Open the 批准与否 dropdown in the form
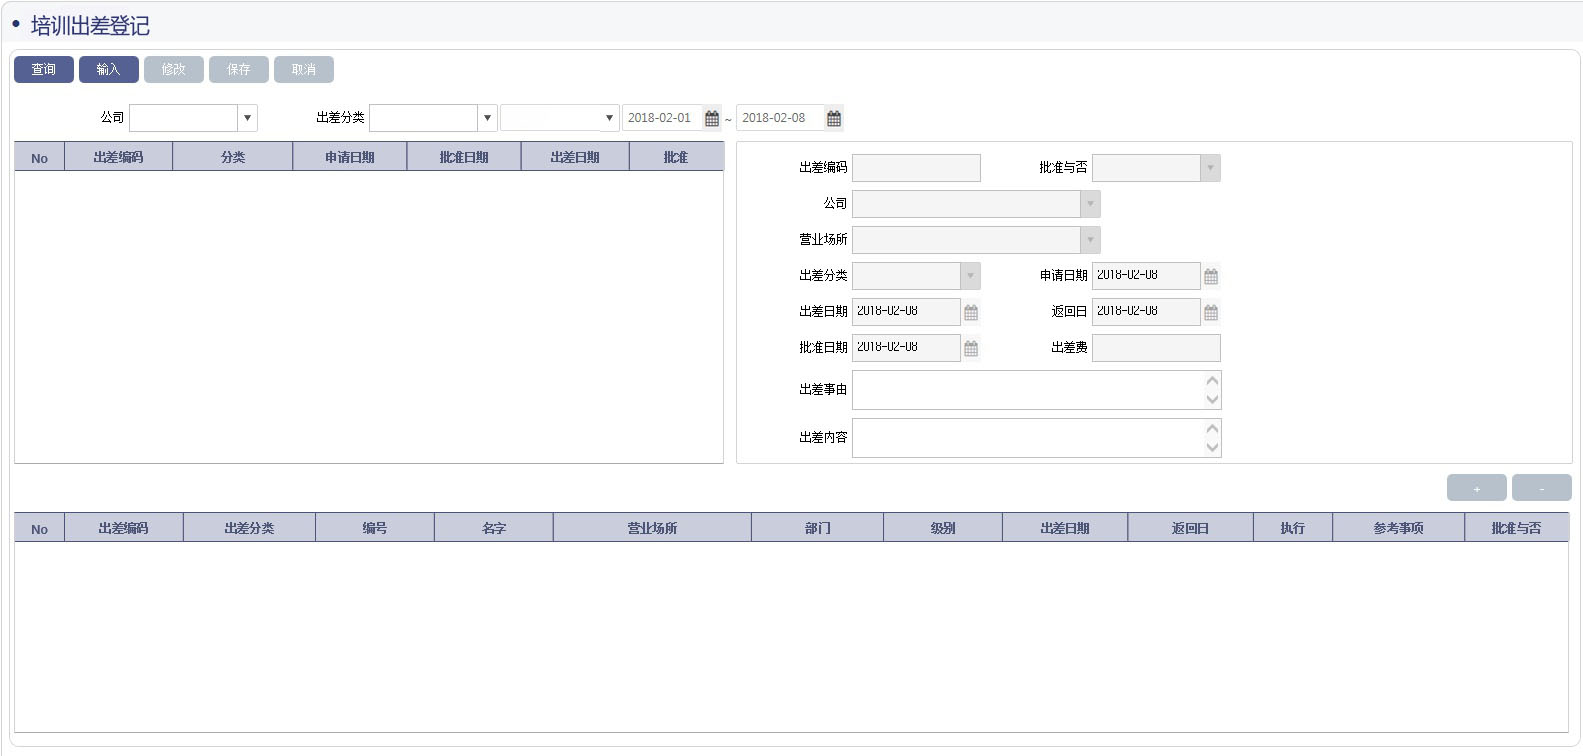The height and width of the screenshot is (756, 1583). 1210,168
